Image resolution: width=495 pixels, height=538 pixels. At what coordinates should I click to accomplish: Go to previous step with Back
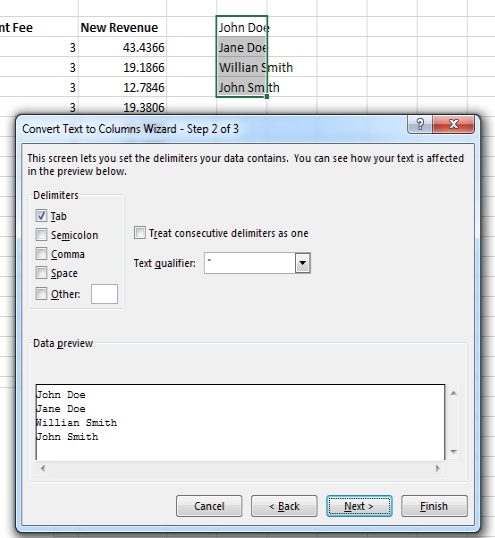tap(284, 506)
